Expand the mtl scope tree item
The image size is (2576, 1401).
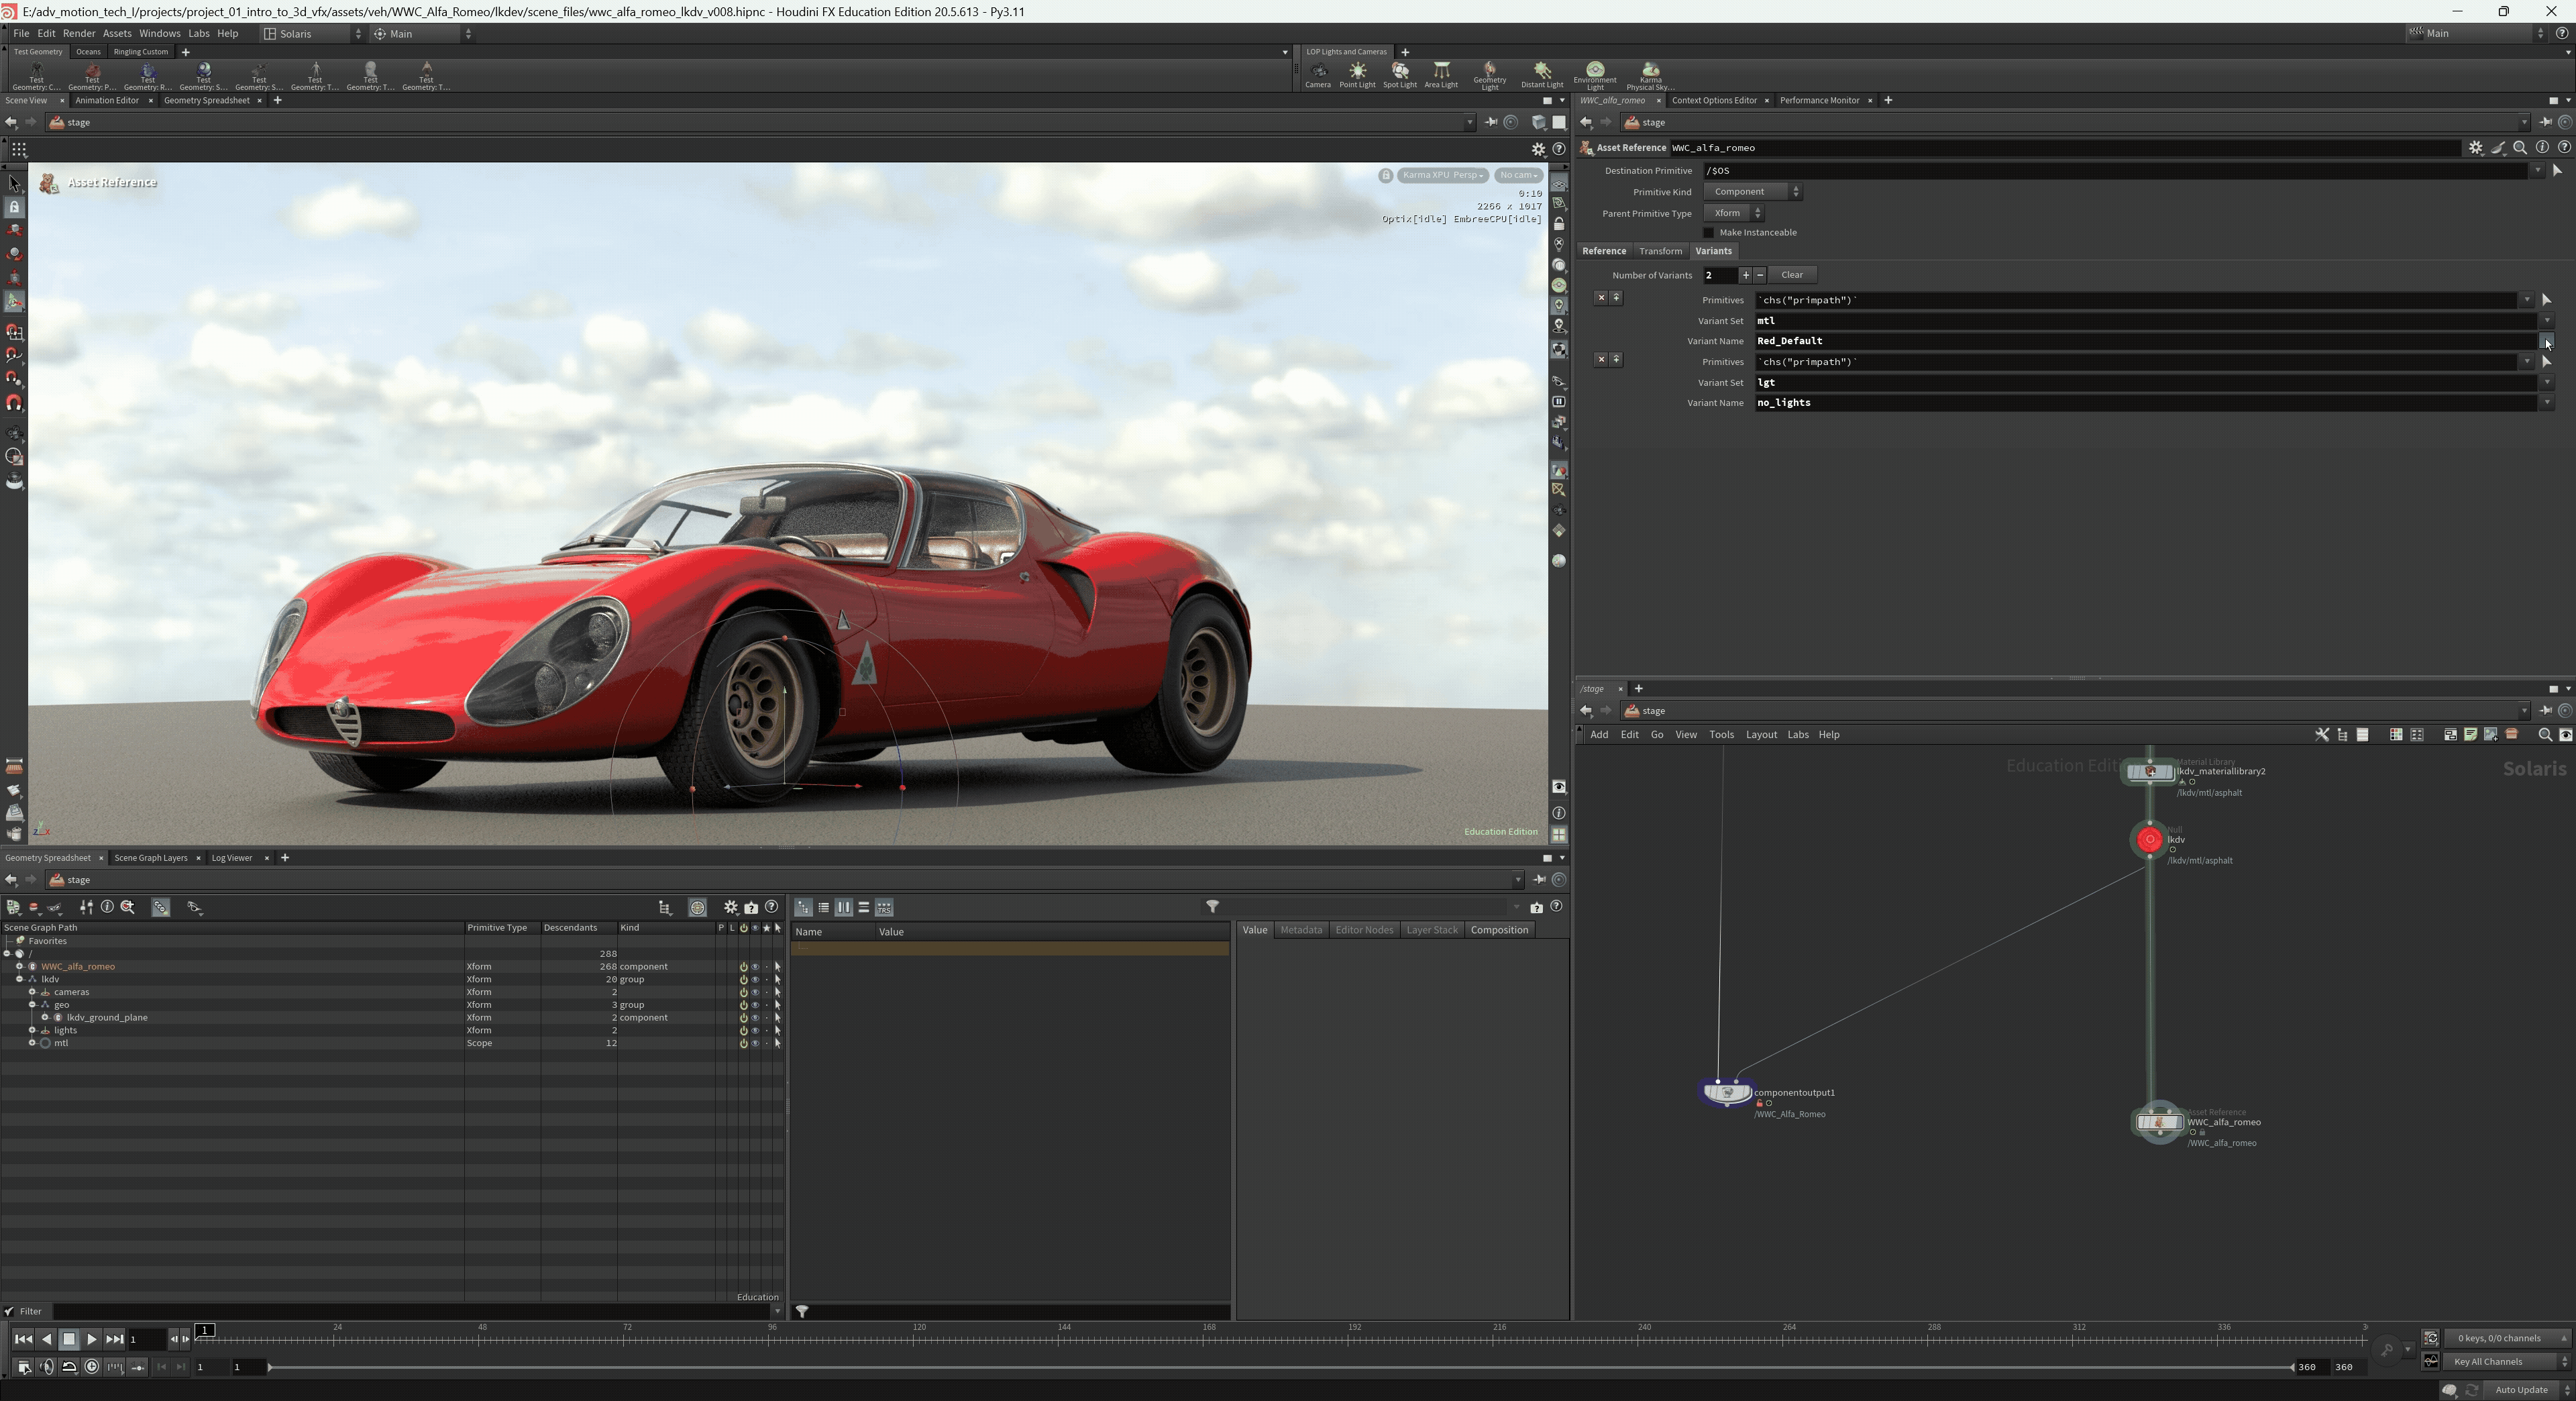point(32,1043)
